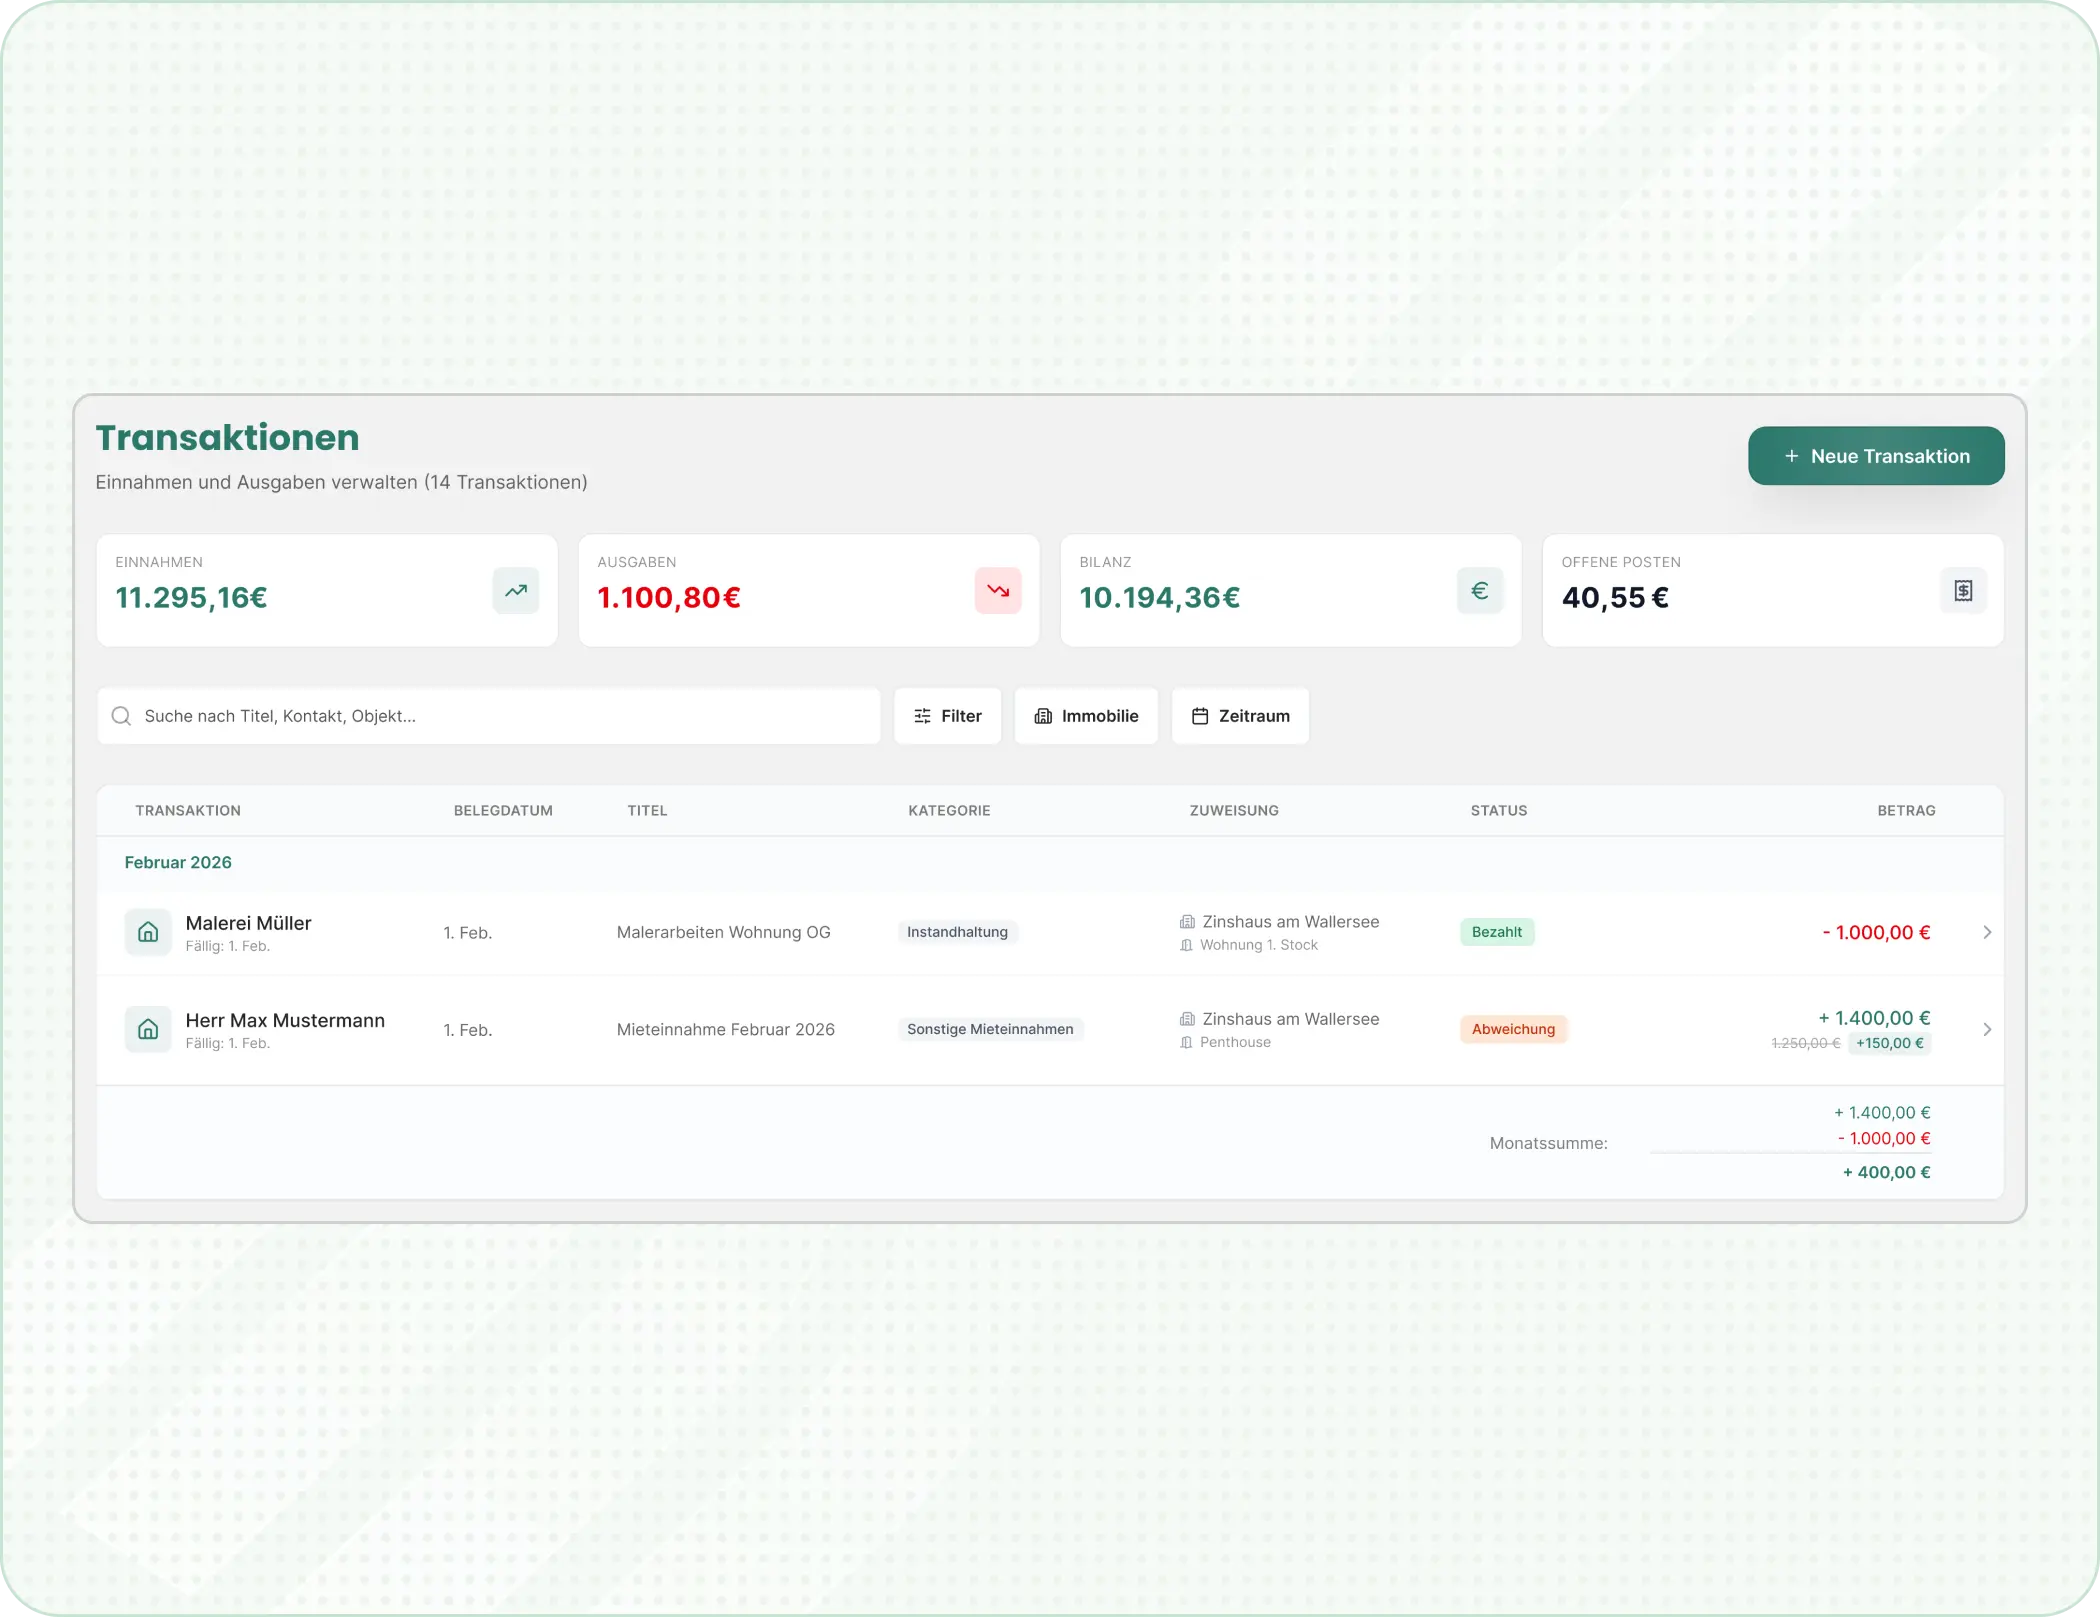Click the magnifier icon in search bar
This screenshot has width=2100, height=1617.
pyautogui.click(x=121, y=716)
